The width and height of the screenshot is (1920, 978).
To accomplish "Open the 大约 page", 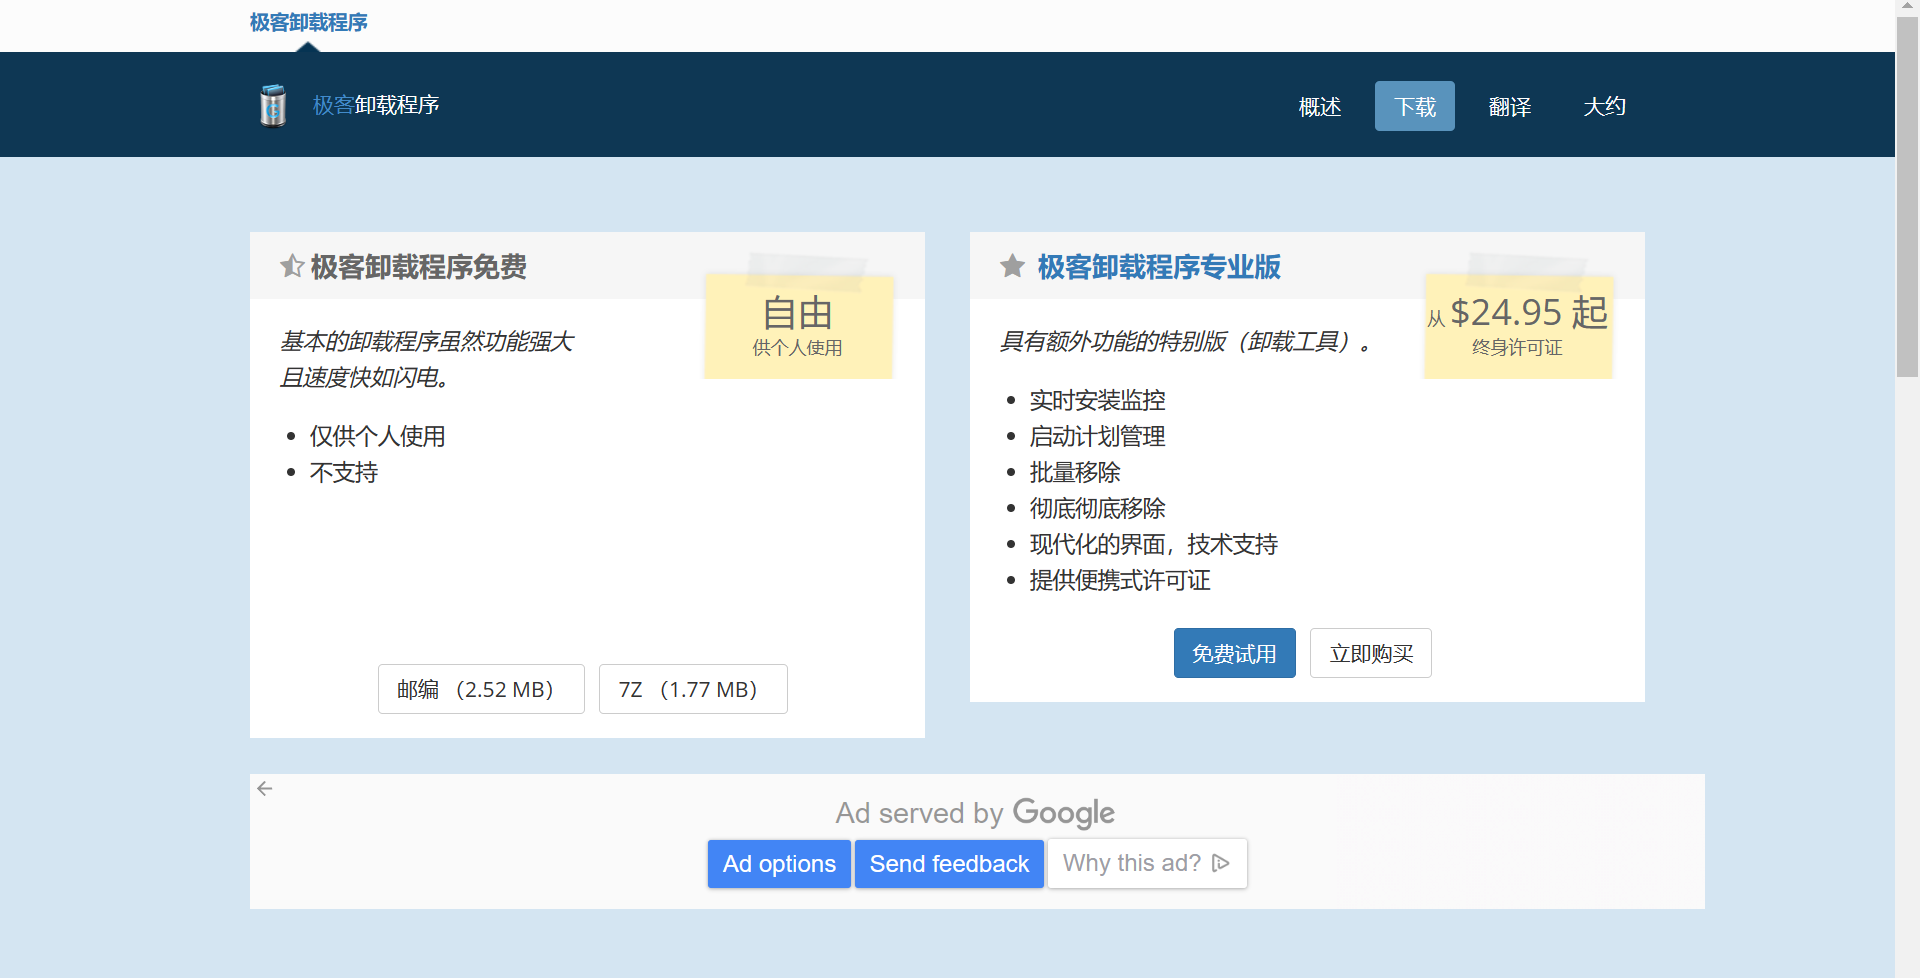I will 1605,106.
